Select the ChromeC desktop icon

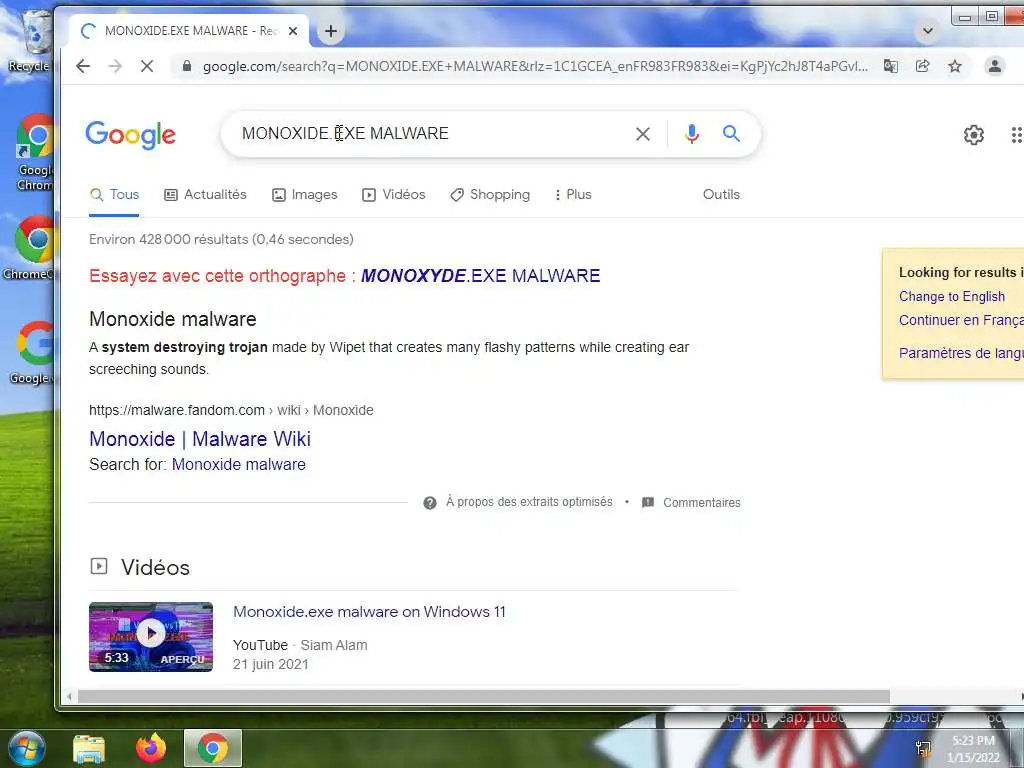click(x=31, y=248)
